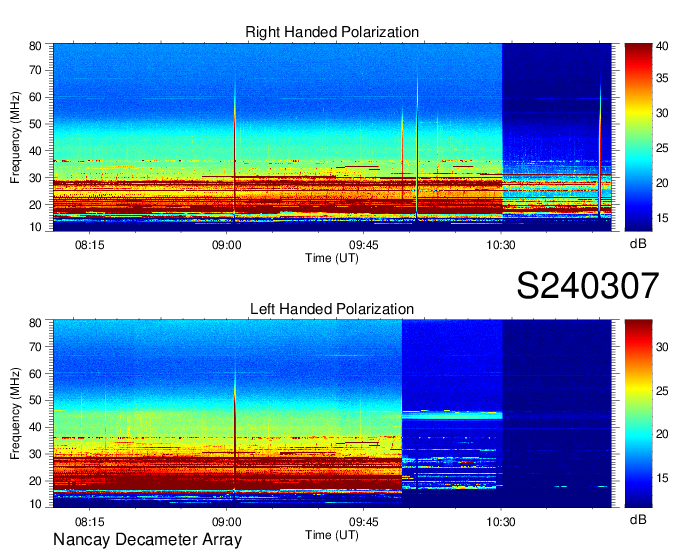Click the 15 dB tick on Left Handed color bar
Image resolution: width=680 pixels, height=552 pixels.
pyautogui.click(x=662, y=478)
